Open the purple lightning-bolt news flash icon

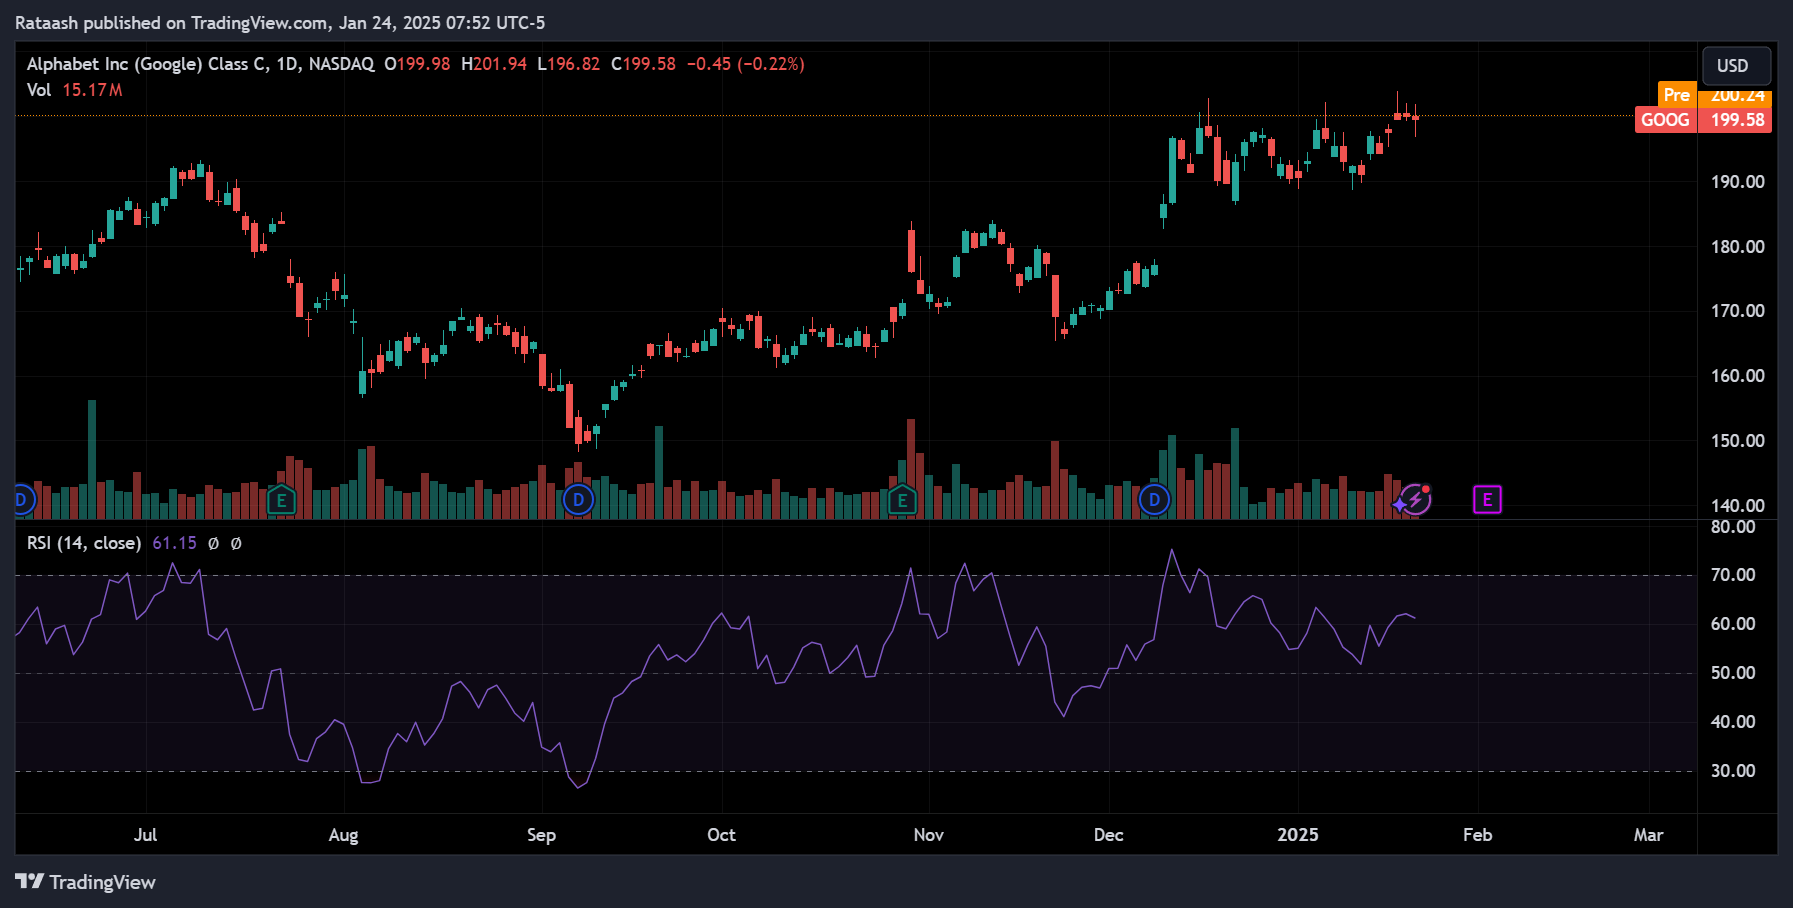[x=1415, y=499]
